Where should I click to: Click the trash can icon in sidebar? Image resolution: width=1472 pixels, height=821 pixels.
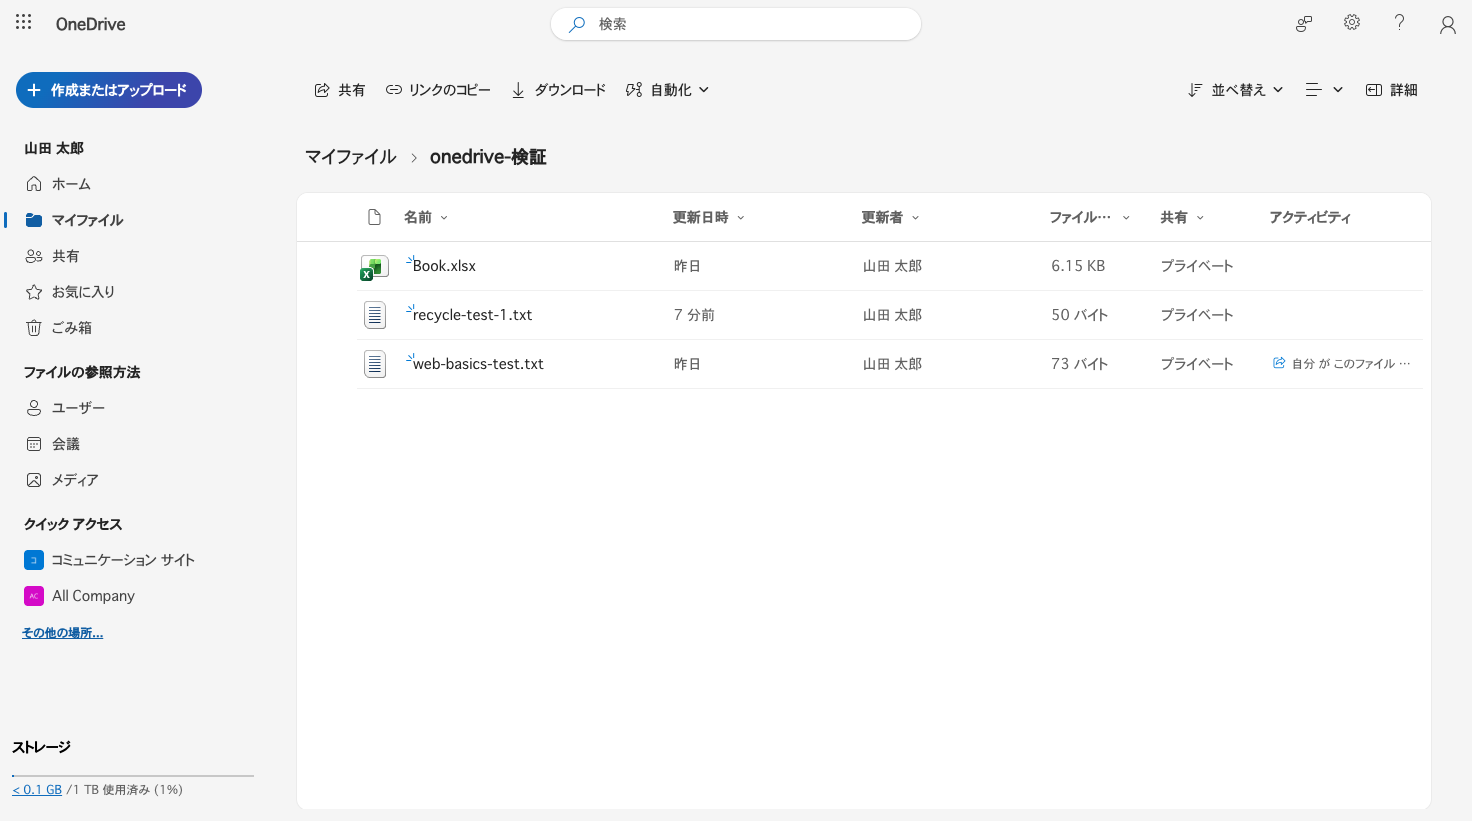click(x=34, y=328)
